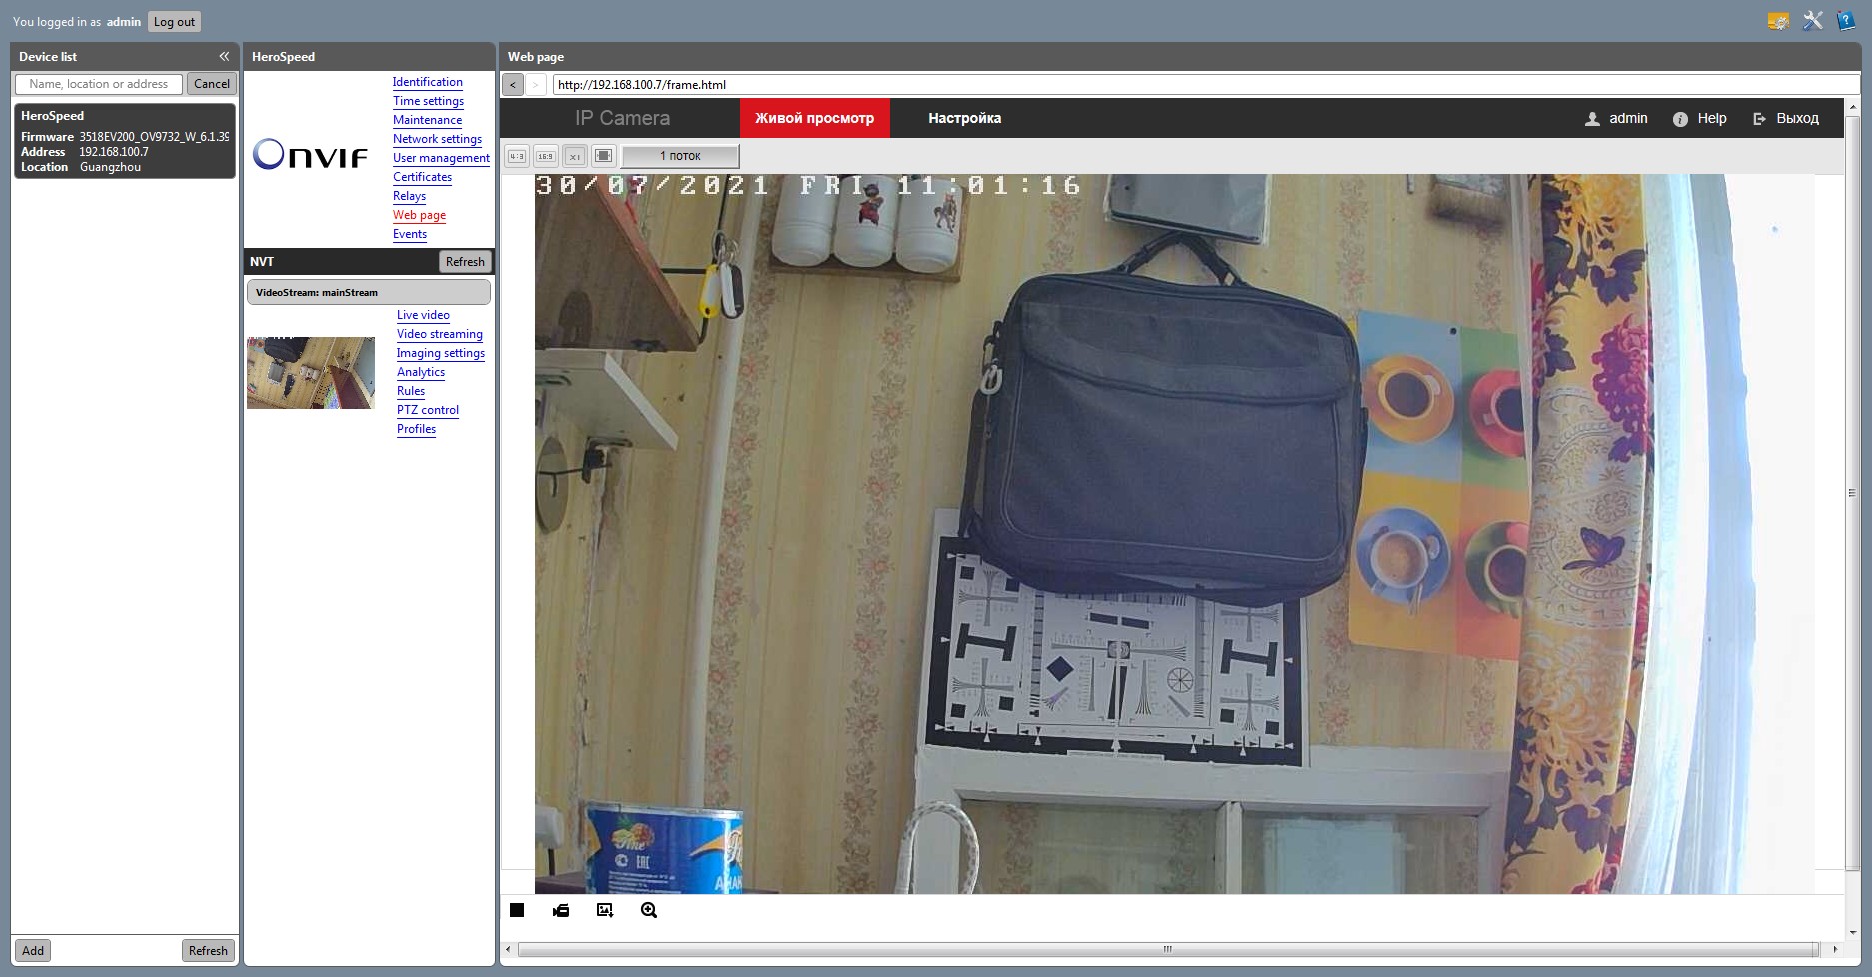This screenshot has height=977, width=1872.
Task: Click the web page scrollbar down arrow
Action: pos(1853,932)
